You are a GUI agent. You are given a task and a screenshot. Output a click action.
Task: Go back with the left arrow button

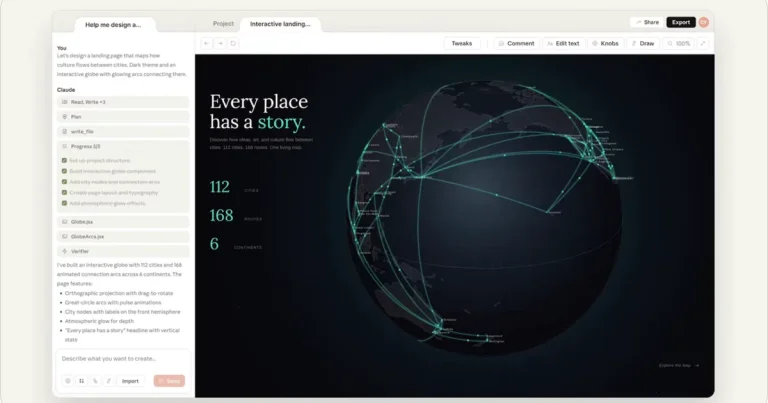point(207,44)
